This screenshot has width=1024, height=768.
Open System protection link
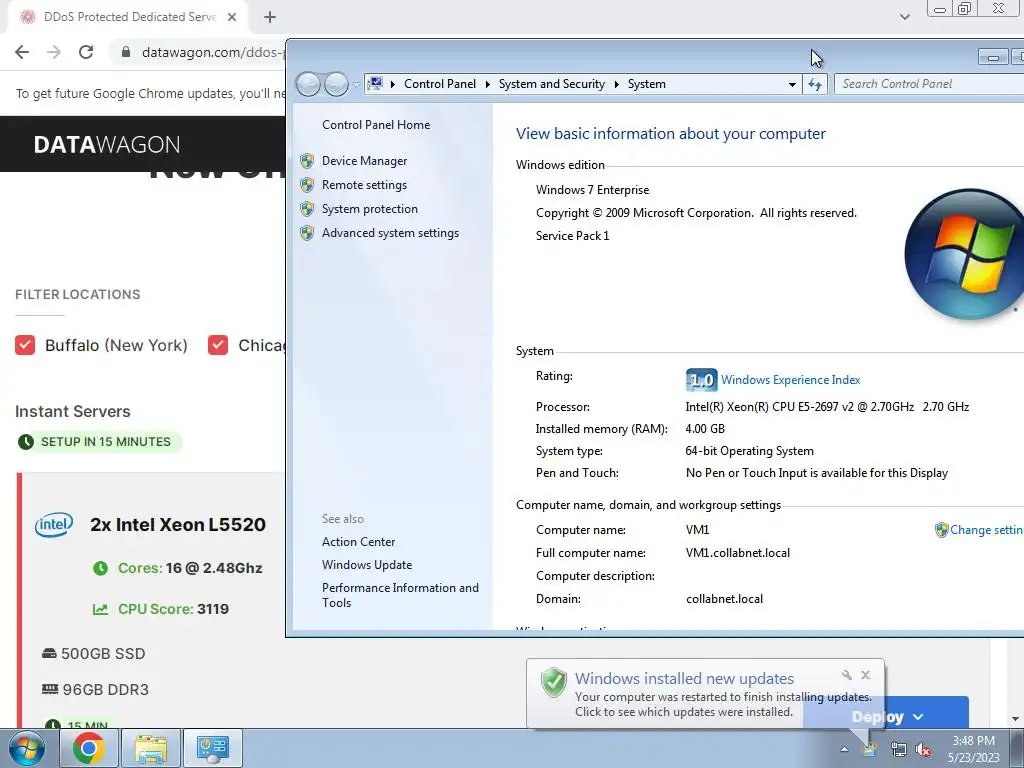(x=369, y=209)
